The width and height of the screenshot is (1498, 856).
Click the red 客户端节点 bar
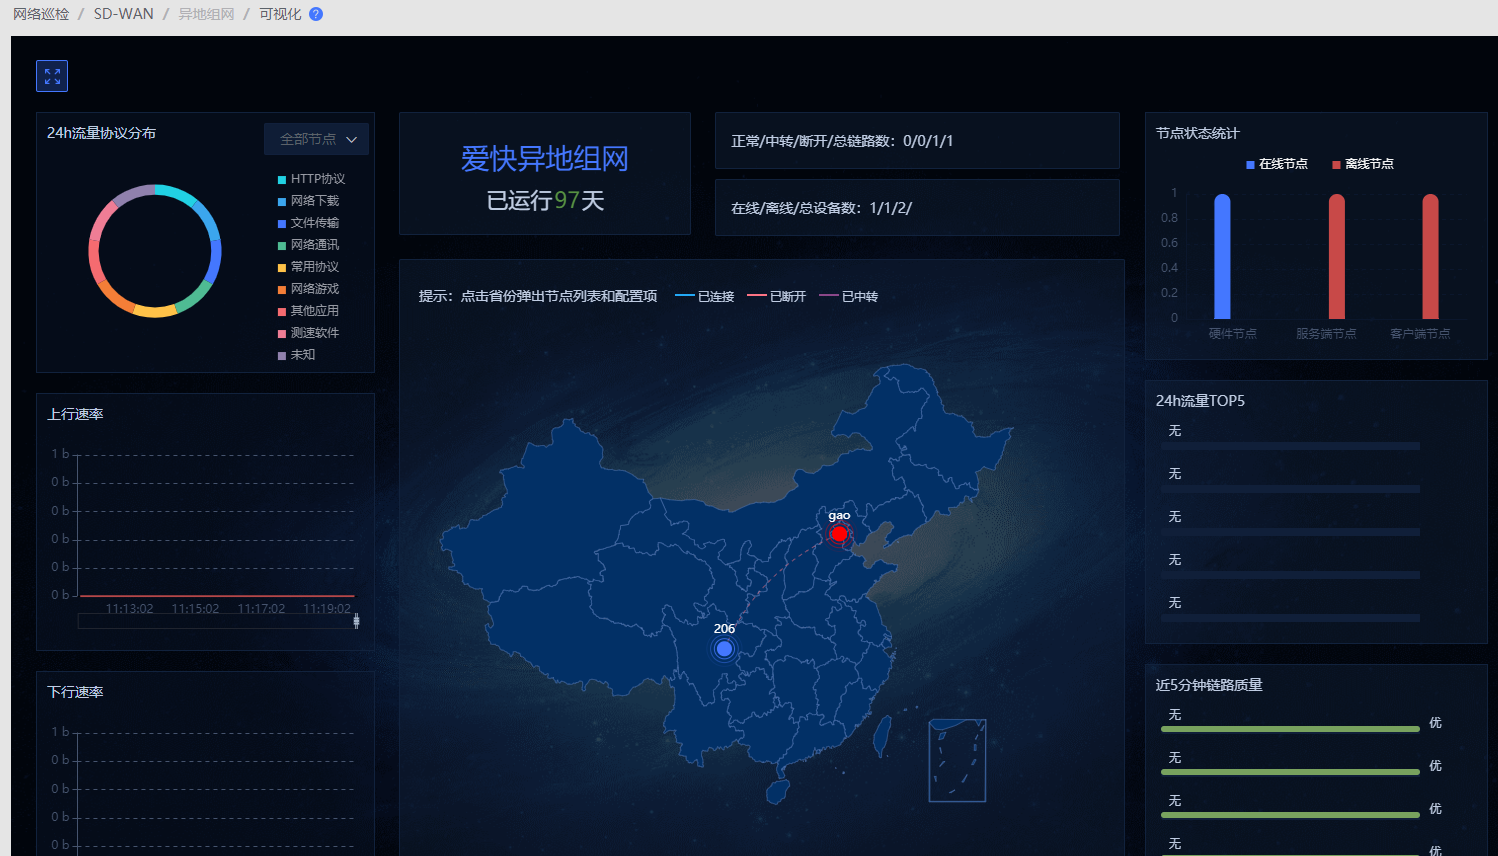click(1430, 257)
